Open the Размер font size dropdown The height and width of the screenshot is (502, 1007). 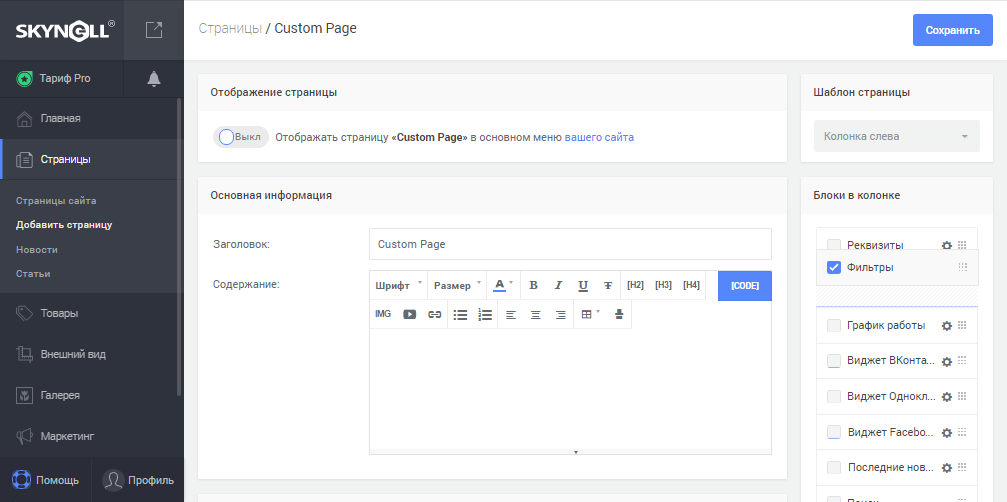[x=457, y=286]
